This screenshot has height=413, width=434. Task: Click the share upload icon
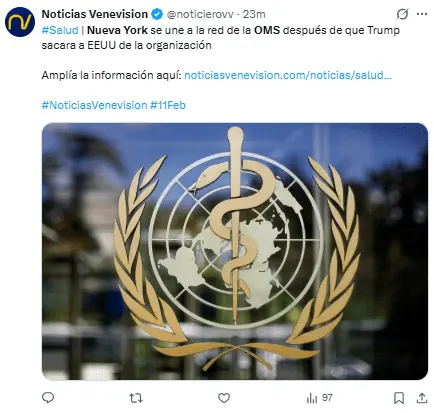tap(422, 398)
